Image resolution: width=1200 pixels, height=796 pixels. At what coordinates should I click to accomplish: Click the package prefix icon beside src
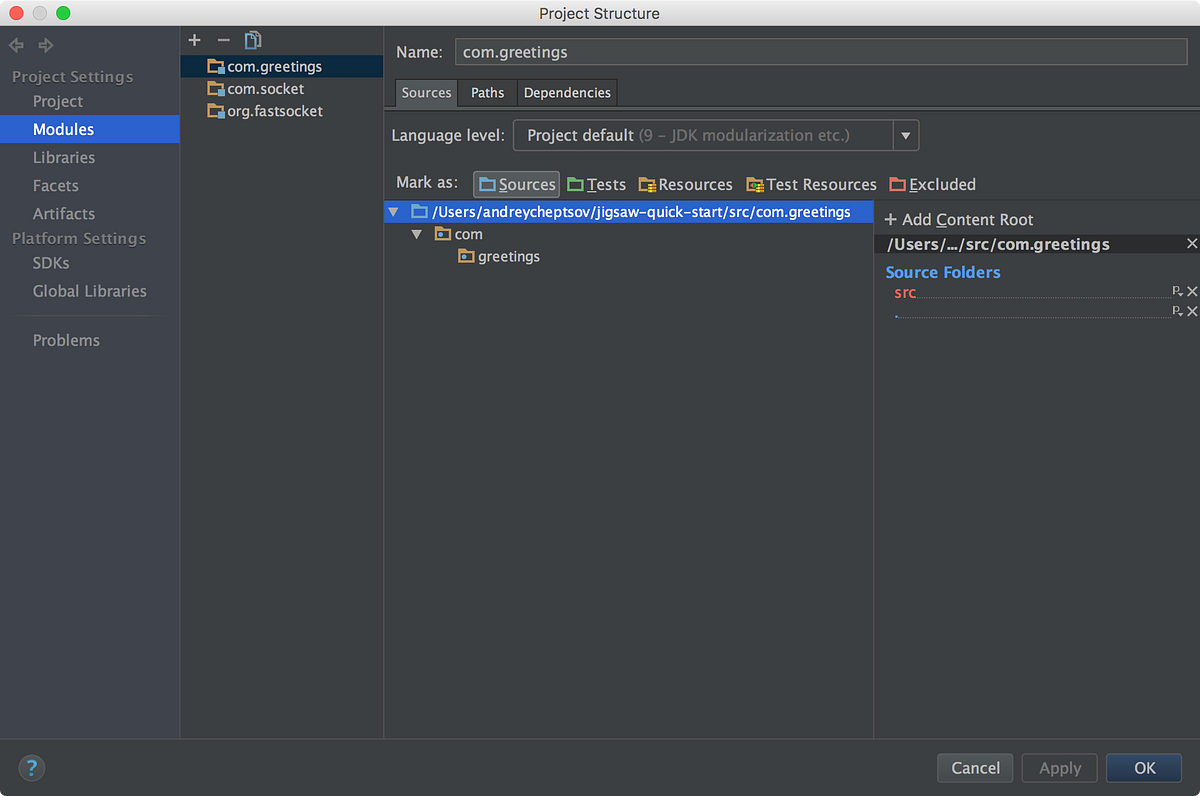(x=1177, y=291)
